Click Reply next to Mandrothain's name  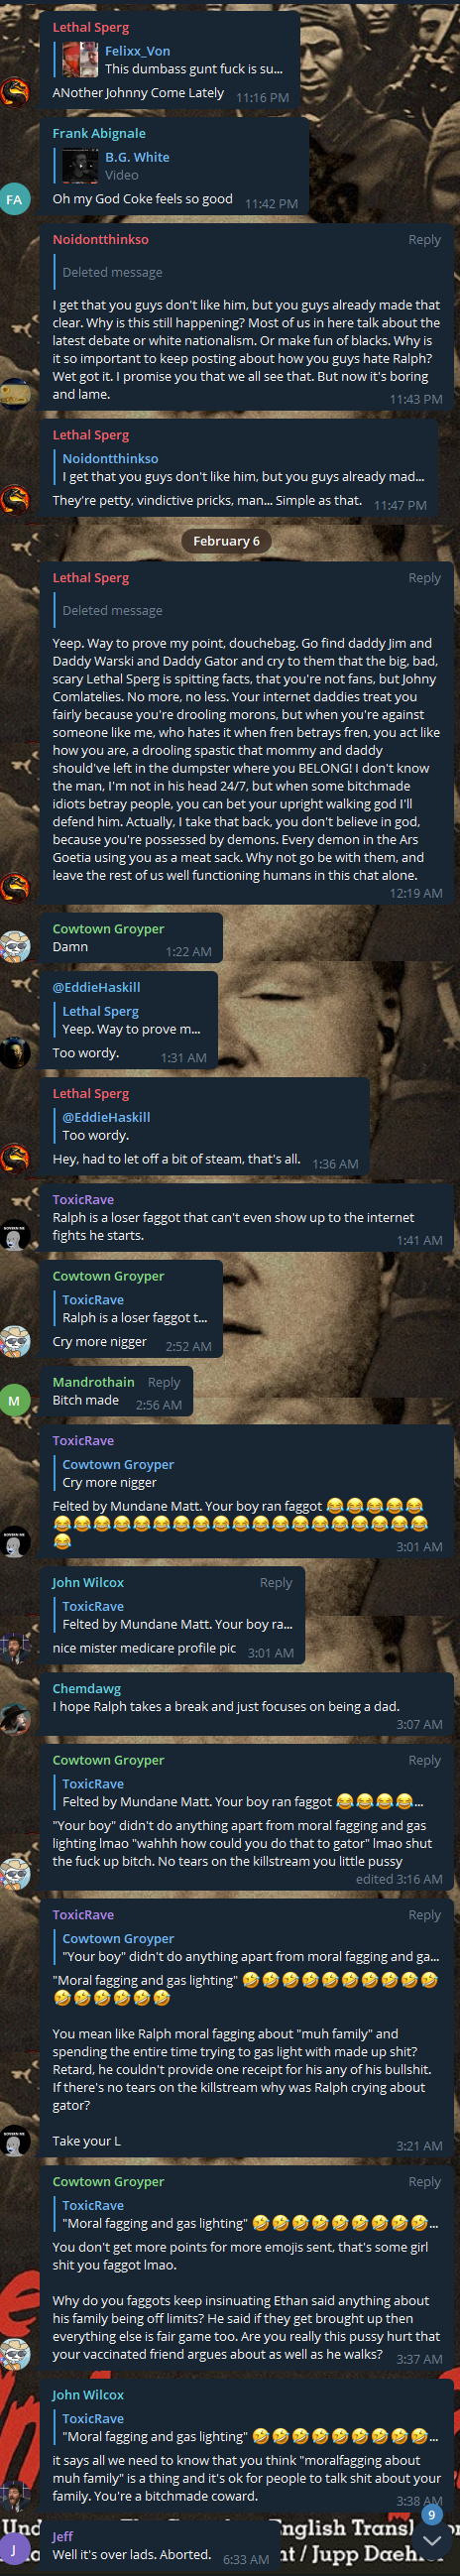164,1382
